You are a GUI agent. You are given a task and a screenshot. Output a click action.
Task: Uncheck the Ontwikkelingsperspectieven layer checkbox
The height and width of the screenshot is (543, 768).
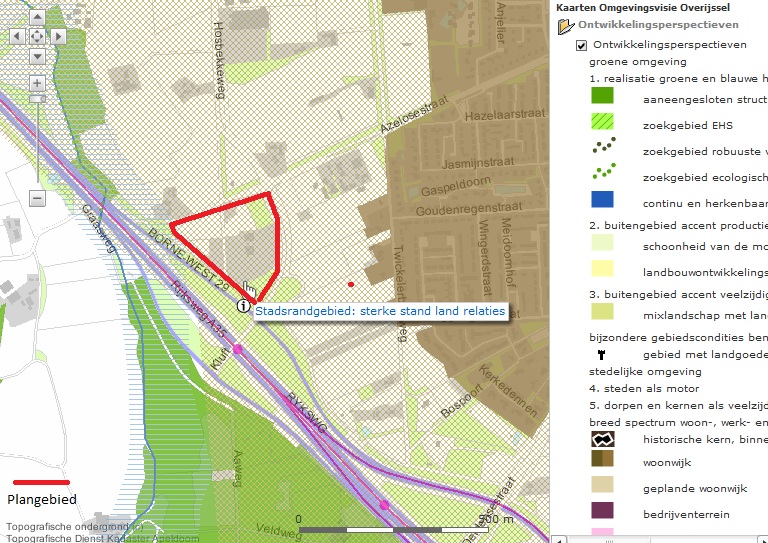tap(581, 45)
